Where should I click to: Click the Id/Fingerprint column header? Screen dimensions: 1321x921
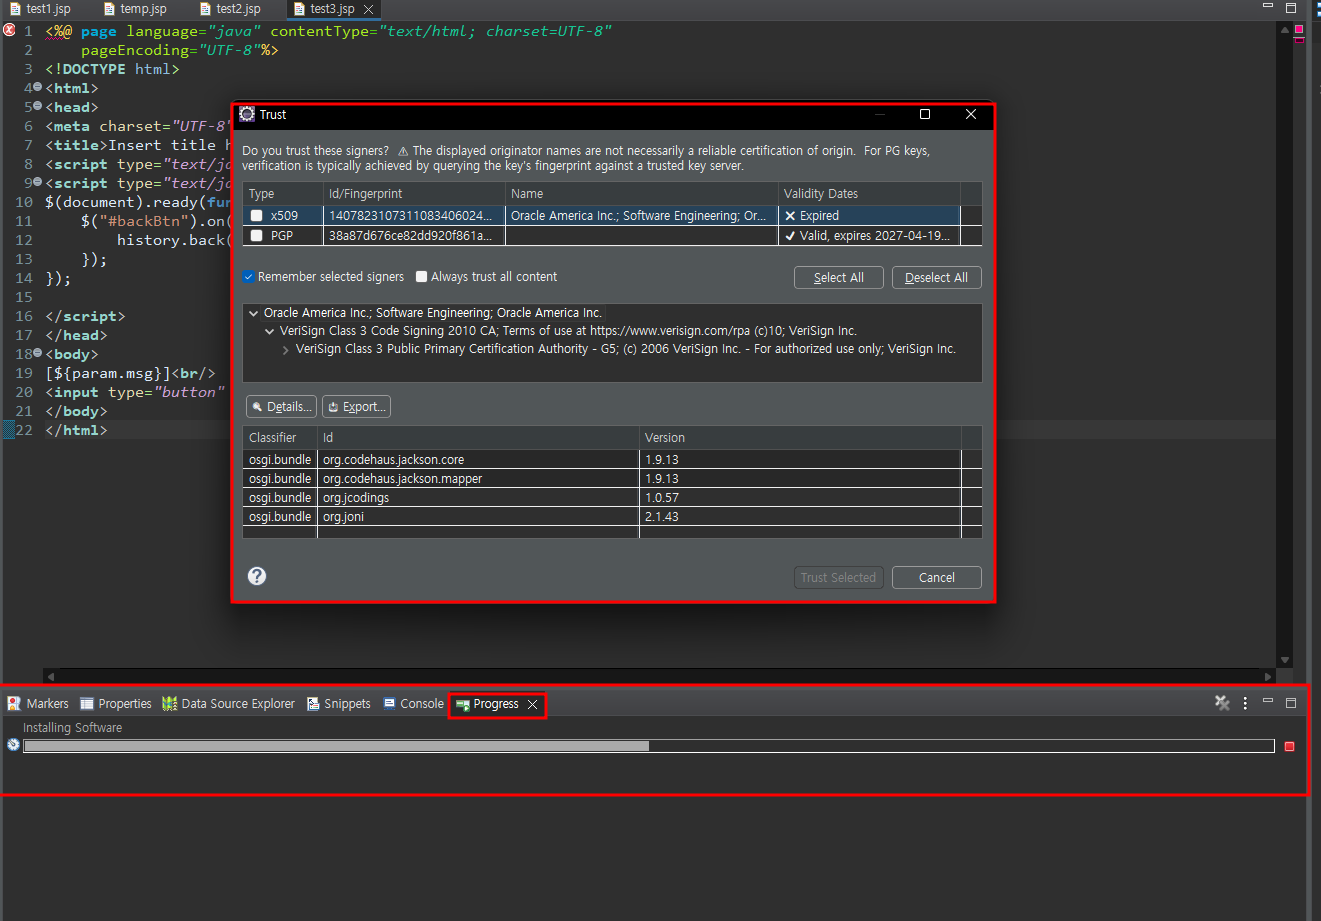point(414,194)
